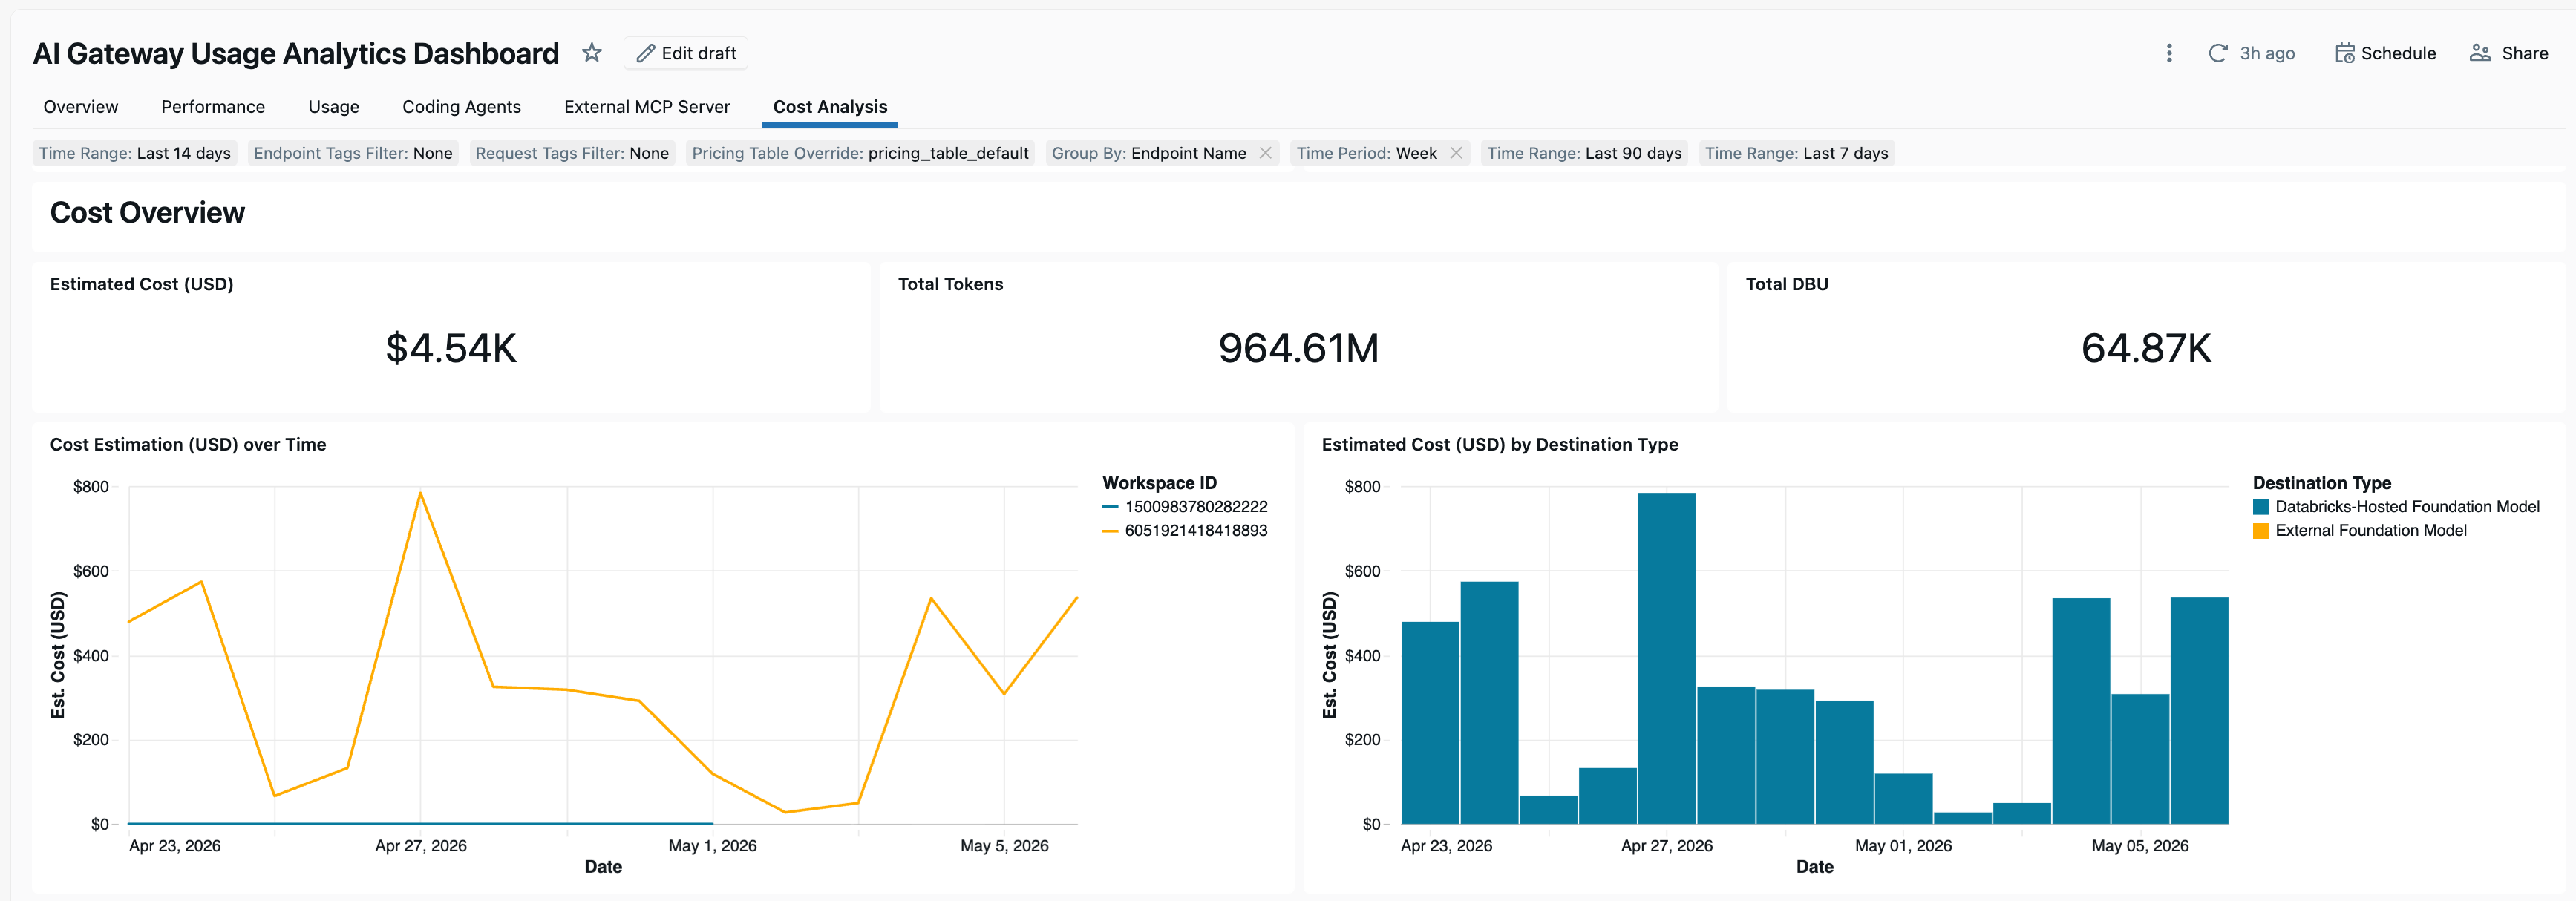2576x901 pixels.
Task: Click the Edit draft pencil button
Action: [686, 53]
